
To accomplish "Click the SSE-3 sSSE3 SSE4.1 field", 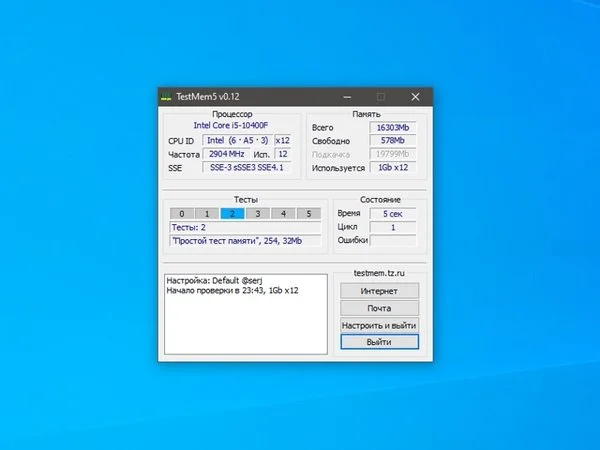I will [x=247, y=168].
